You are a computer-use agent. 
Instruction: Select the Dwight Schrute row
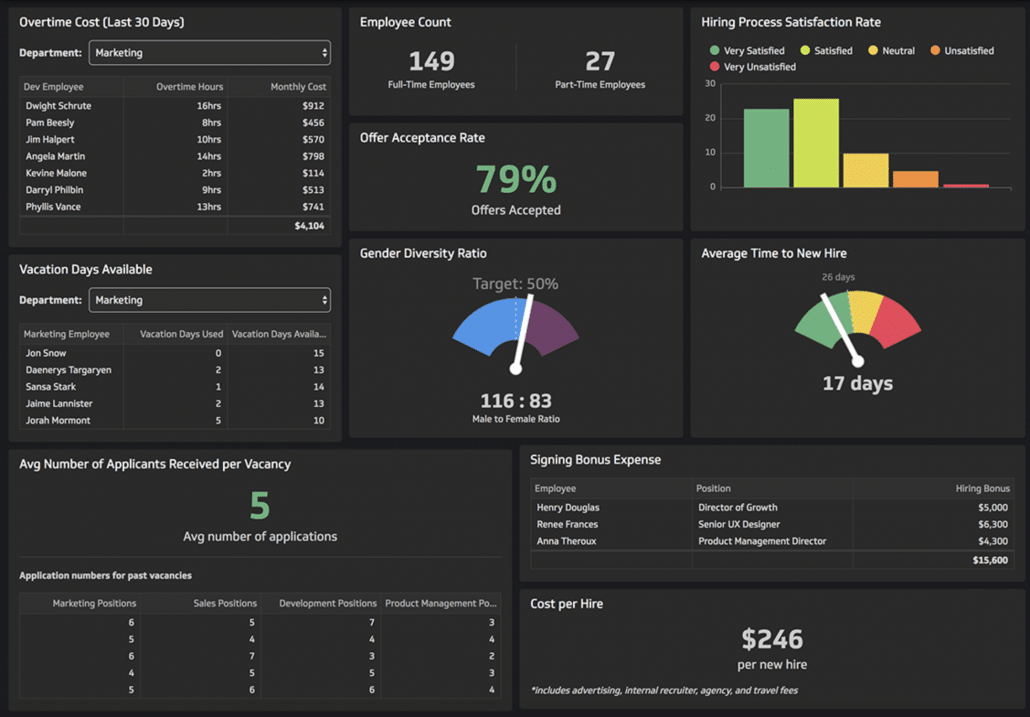point(58,106)
